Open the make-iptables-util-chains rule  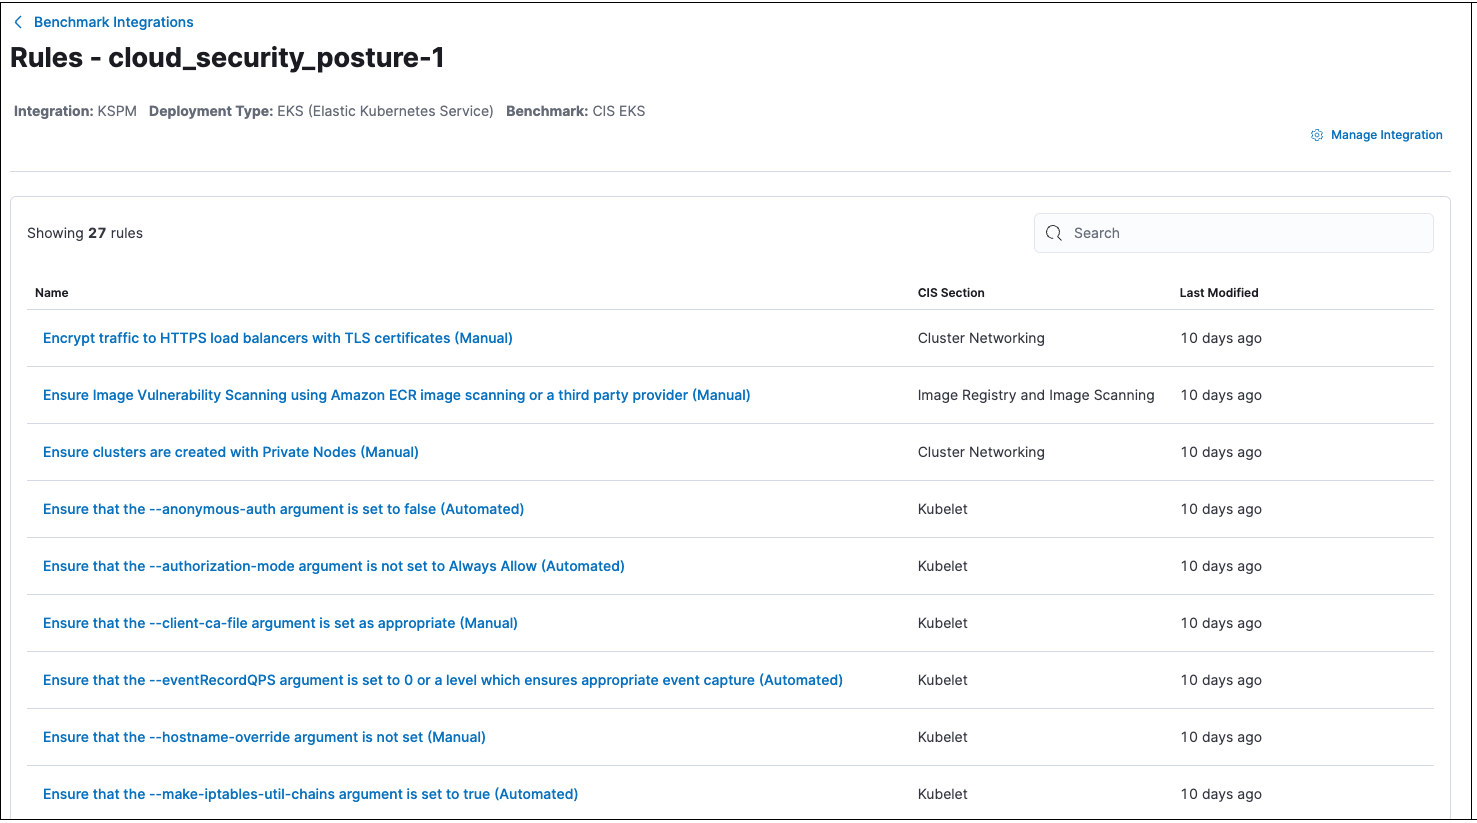(x=310, y=794)
